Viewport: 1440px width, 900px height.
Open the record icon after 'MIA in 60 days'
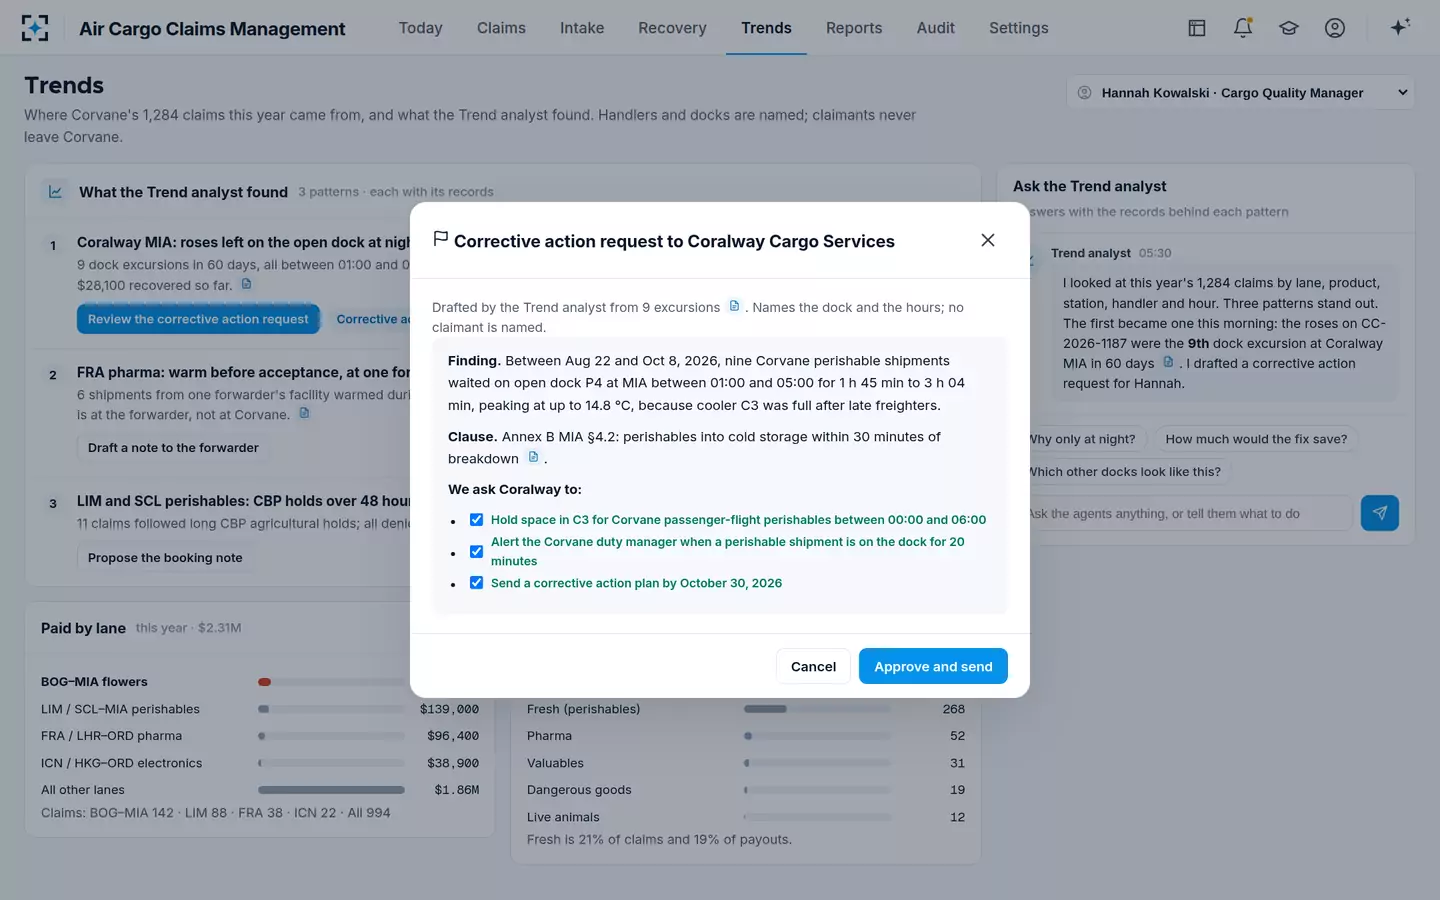point(1168,362)
